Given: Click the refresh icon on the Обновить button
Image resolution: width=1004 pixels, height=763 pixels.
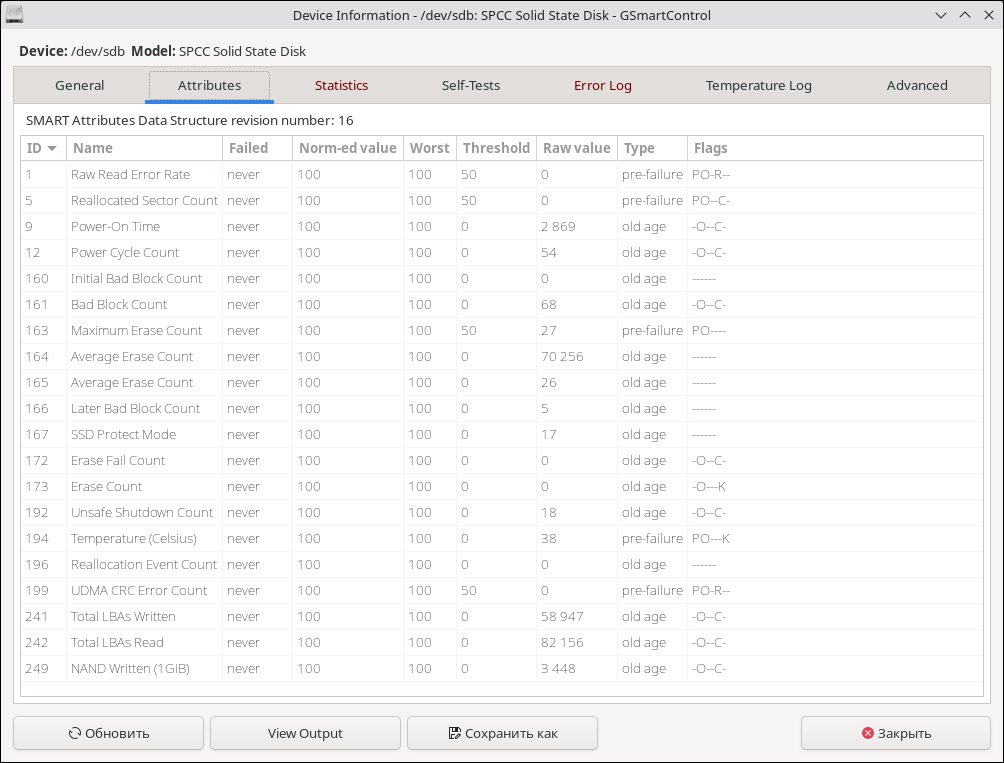Looking at the screenshot, I should point(75,733).
